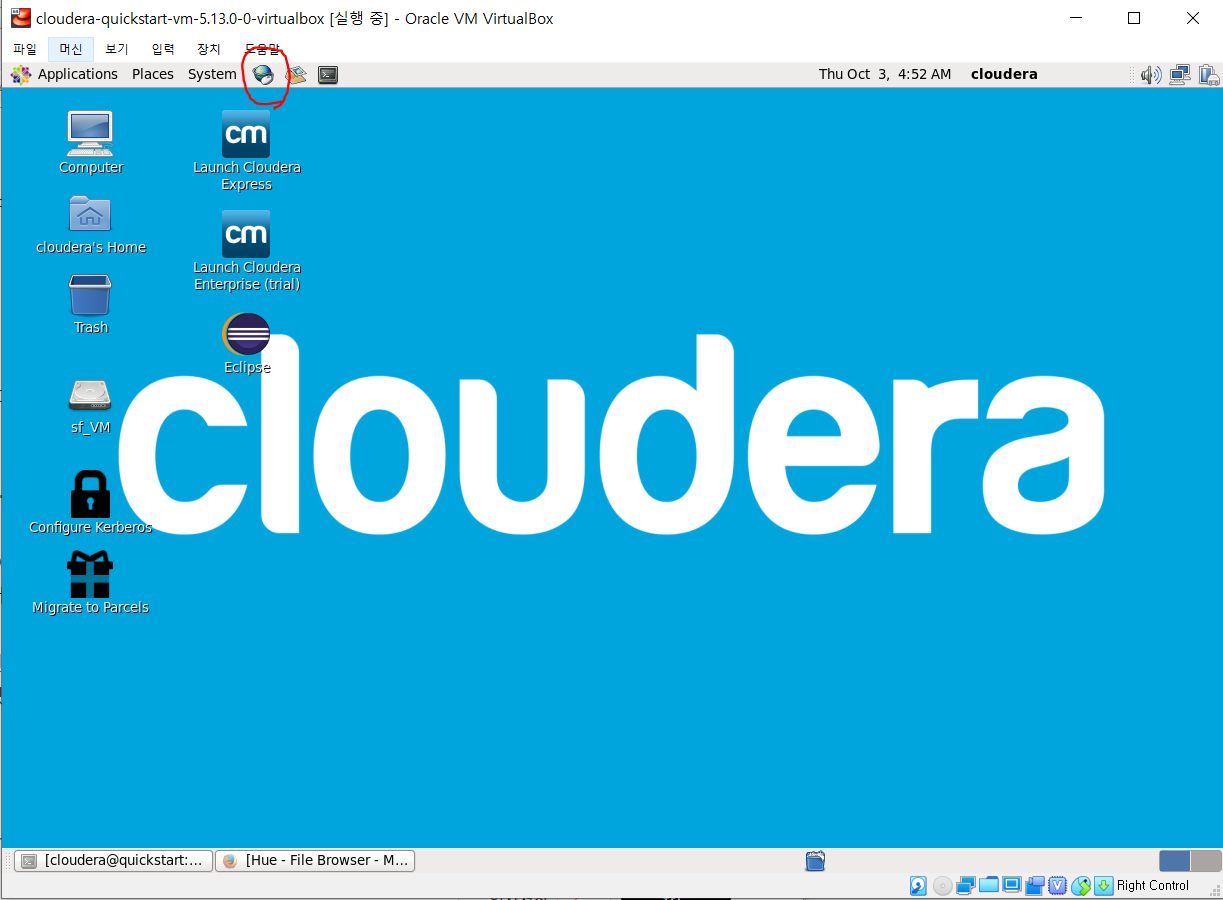Click the Right Control host key label
Screen dimensions: 1223x900
tap(1153, 886)
